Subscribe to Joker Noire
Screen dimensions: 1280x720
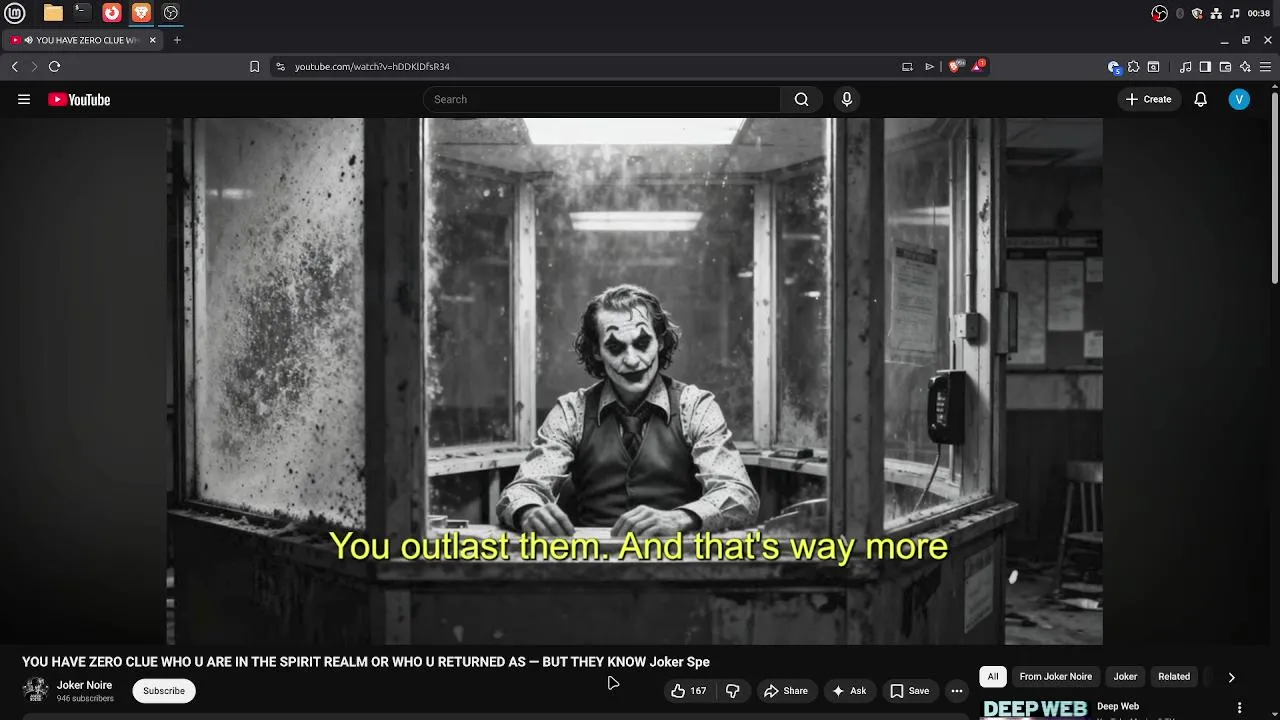point(164,691)
